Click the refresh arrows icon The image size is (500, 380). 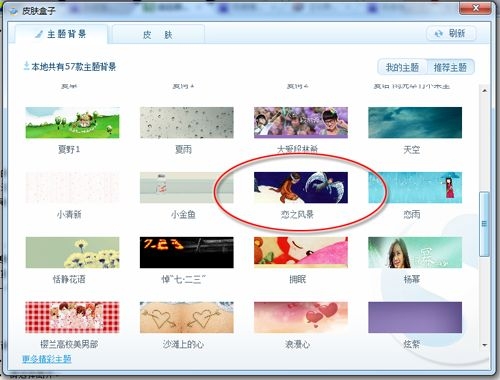(438, 33)
